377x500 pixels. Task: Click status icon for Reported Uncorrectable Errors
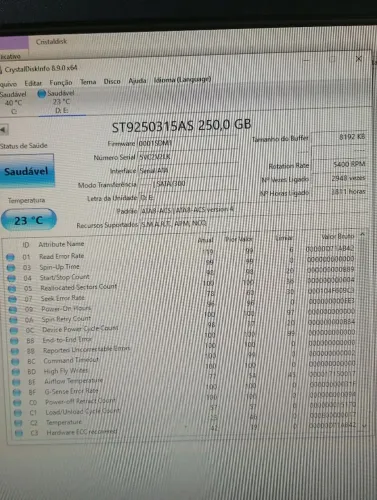coord(15,351)
